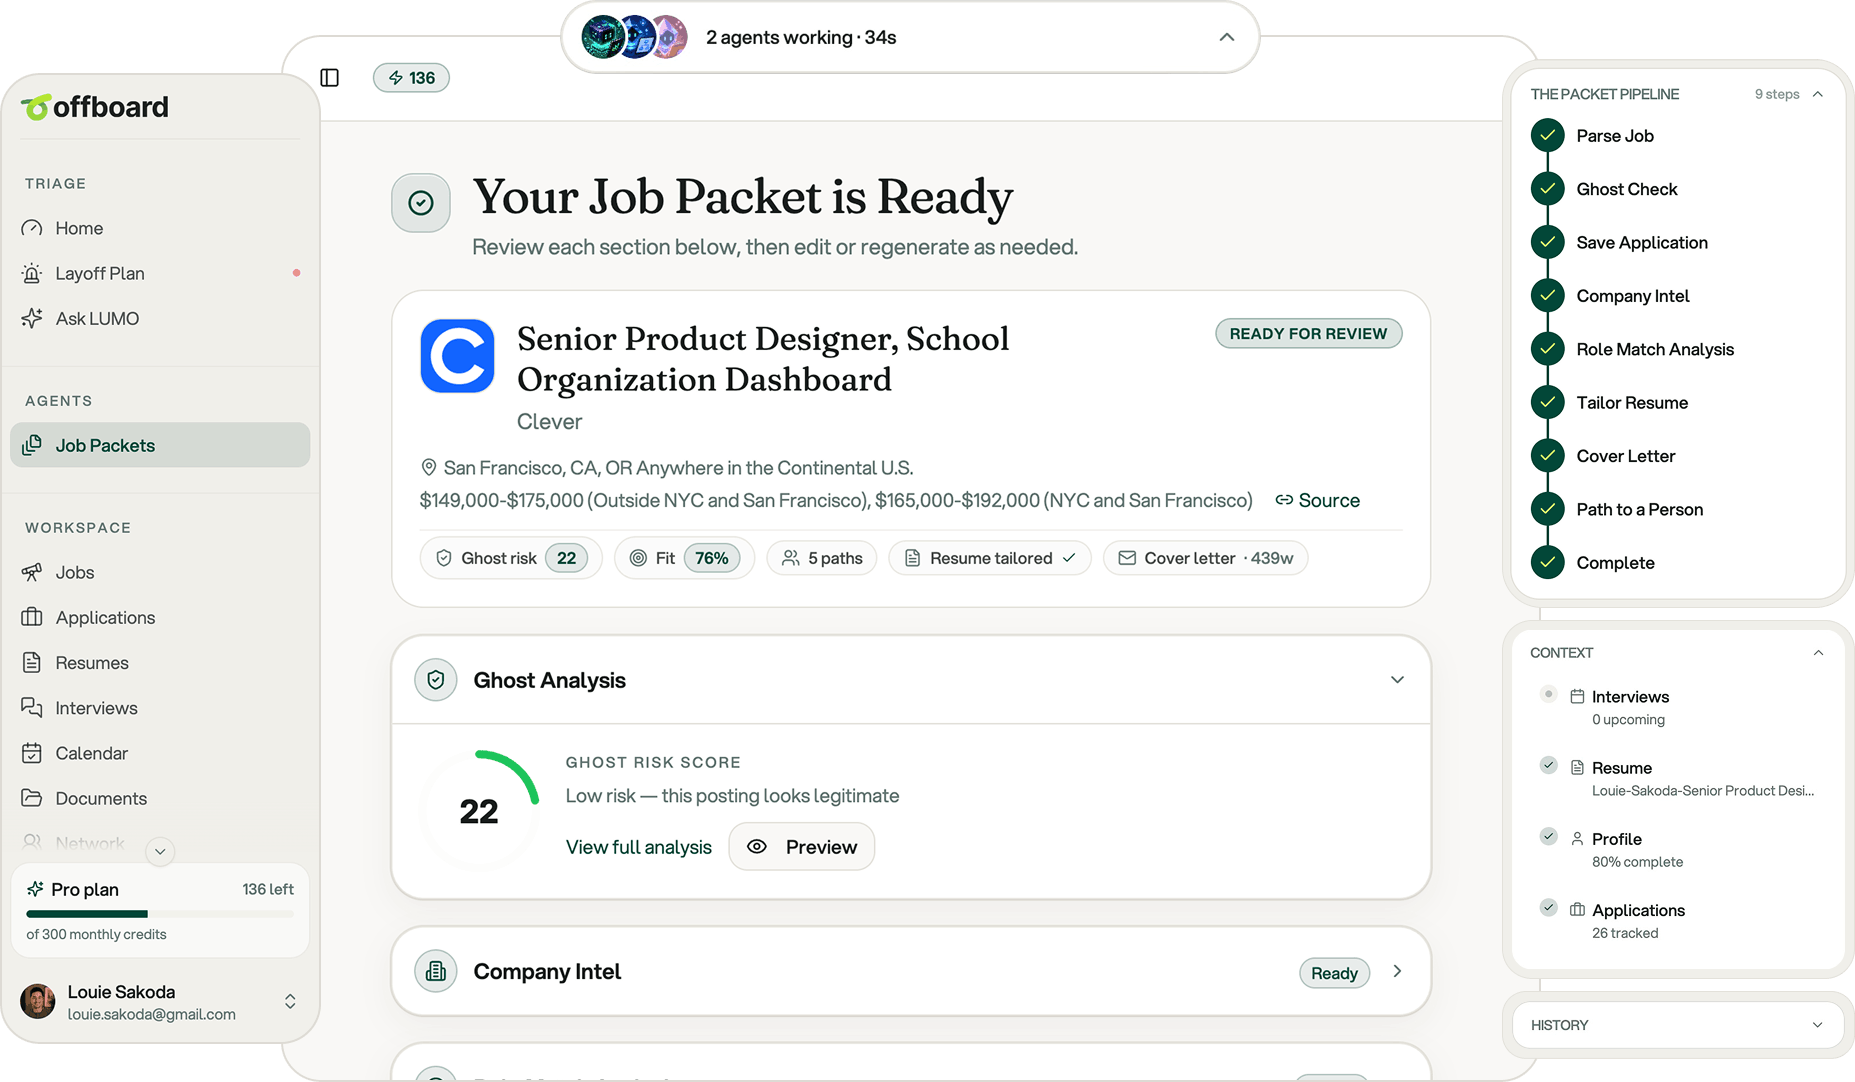Open the job Source link
The height and width of the screenshot is (1082, 1855).
coord(1317,500)
